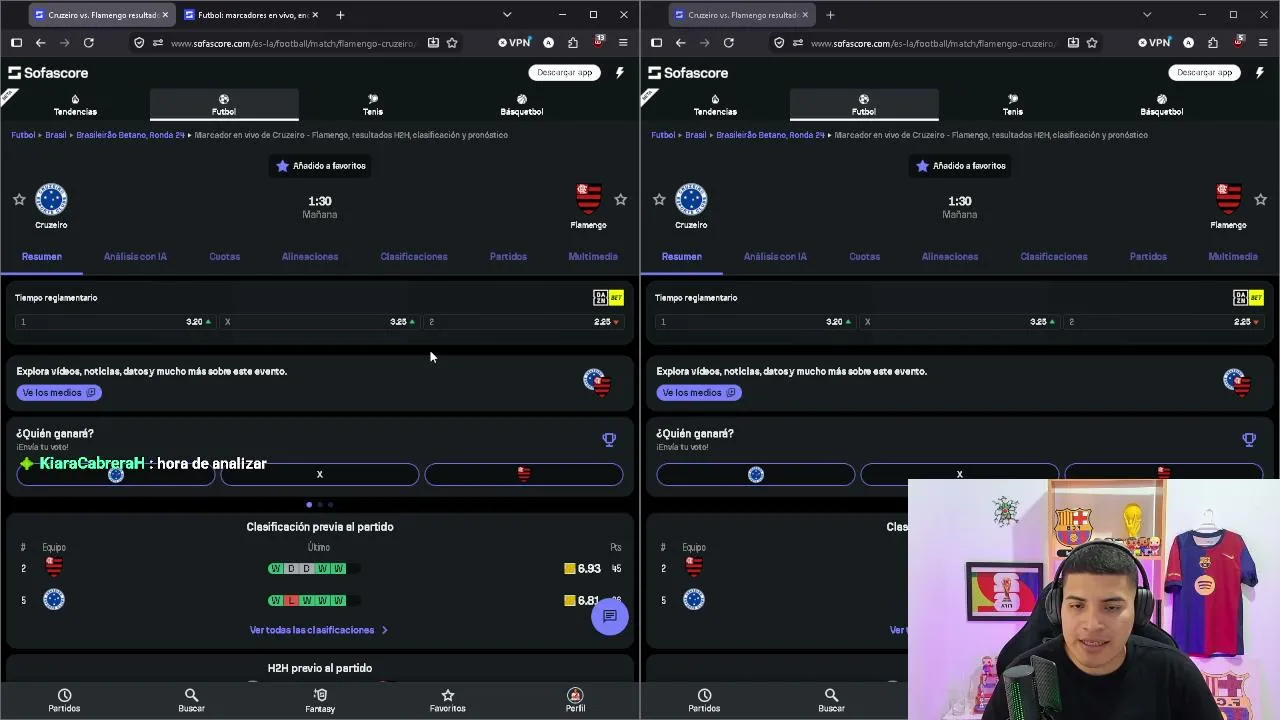
Task: Open the Cuotas tab in the left window
Action: pos(225,257)
